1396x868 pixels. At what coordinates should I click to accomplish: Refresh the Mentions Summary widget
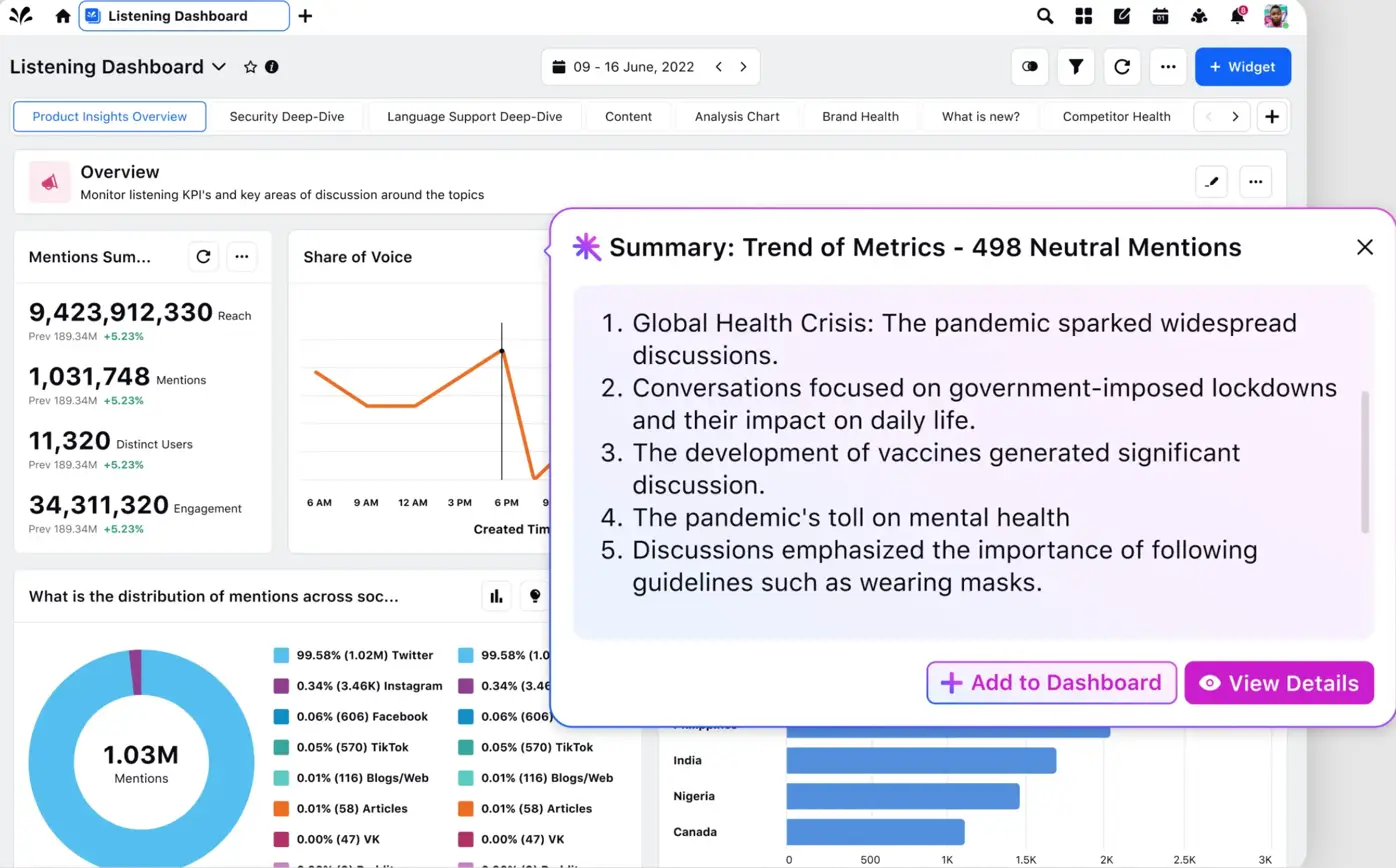coord(203,257)
